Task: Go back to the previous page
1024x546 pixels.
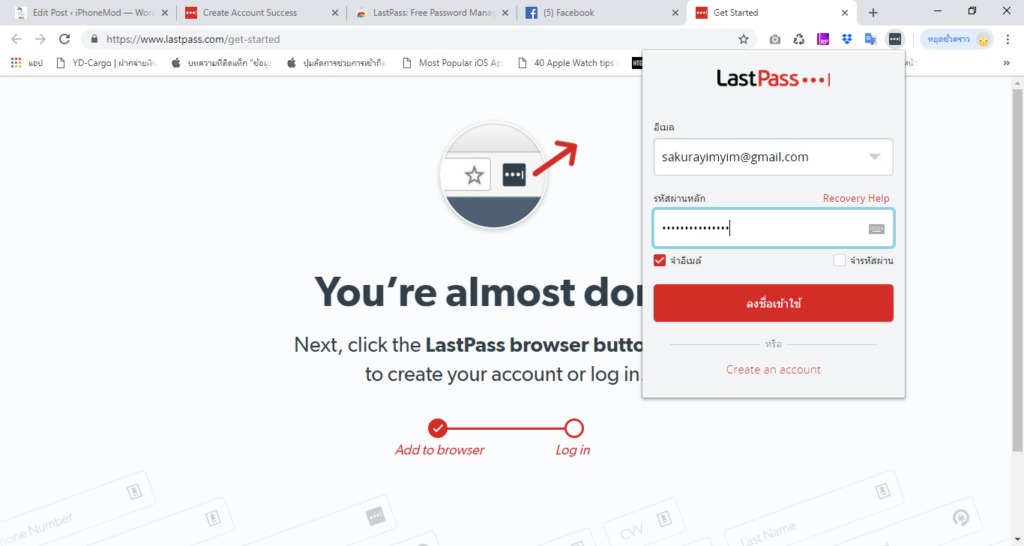Action: (x=16, y=39)
